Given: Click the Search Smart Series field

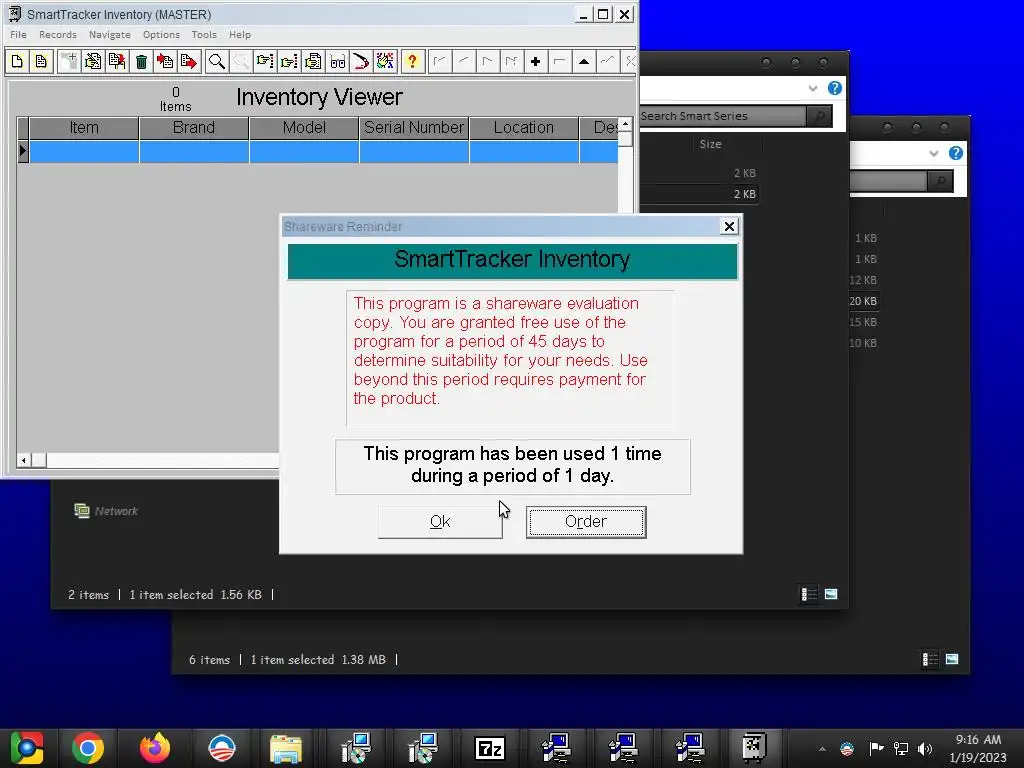Looking at the screenshot, I should coord(722,116).
